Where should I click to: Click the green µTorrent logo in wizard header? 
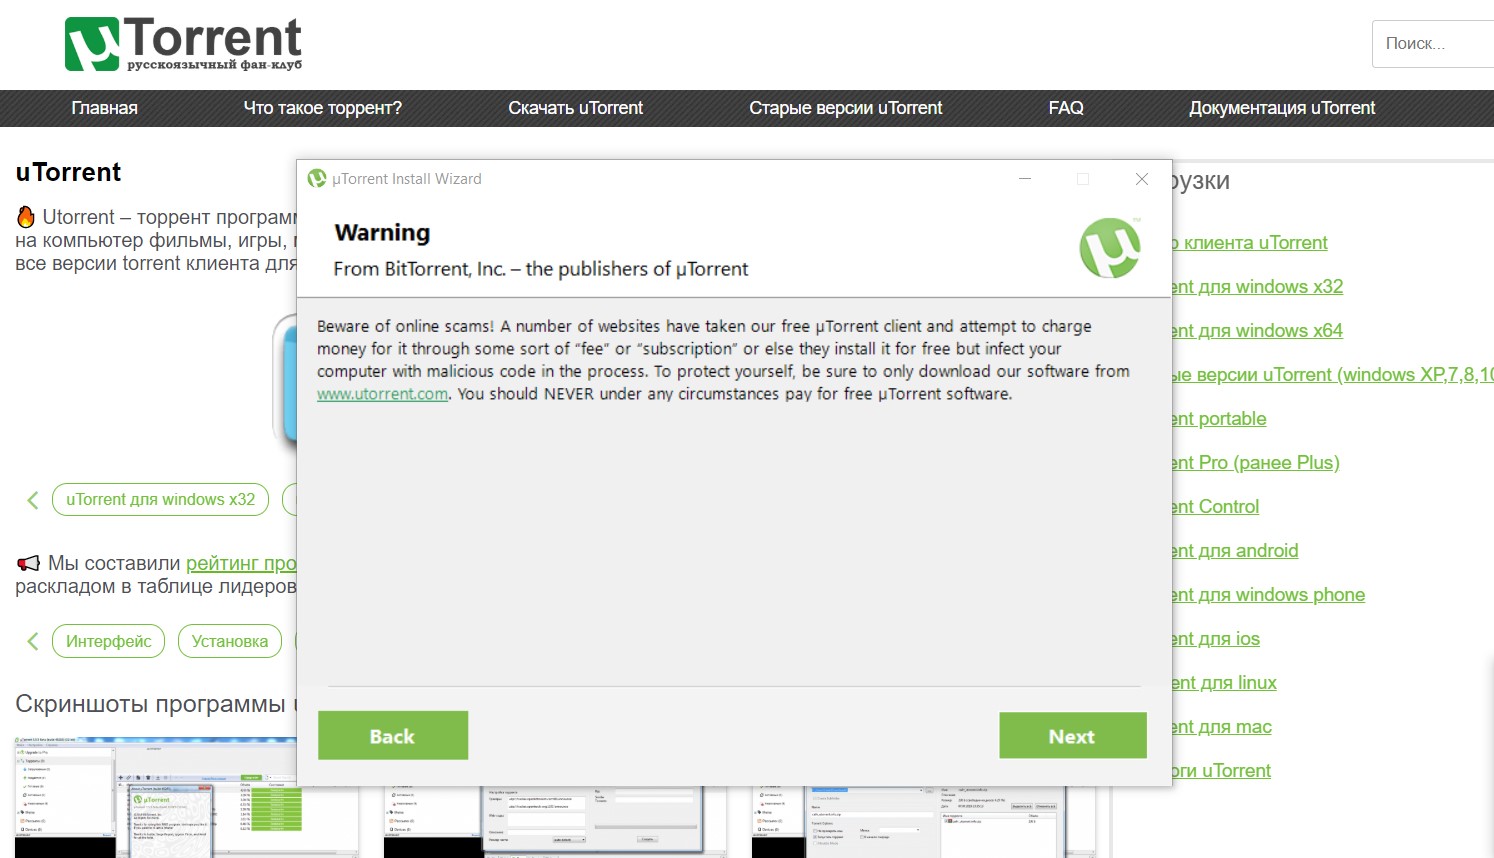coord(1110,248)
